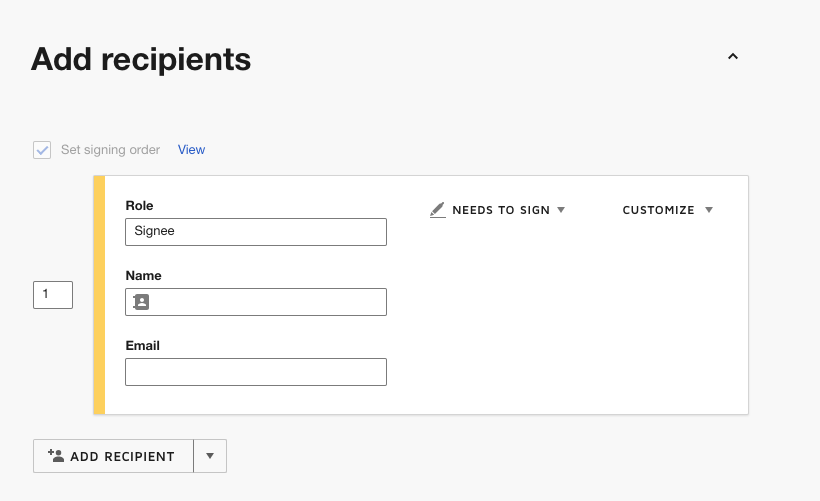Viewport: 820px width, 501px height.
Task: Click the Add Recipient button label
Action: [x=122, y=457]
